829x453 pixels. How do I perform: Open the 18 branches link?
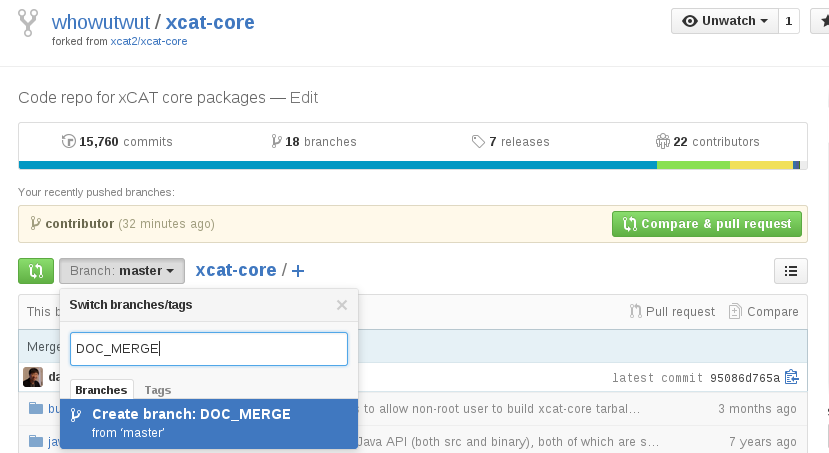314,142
